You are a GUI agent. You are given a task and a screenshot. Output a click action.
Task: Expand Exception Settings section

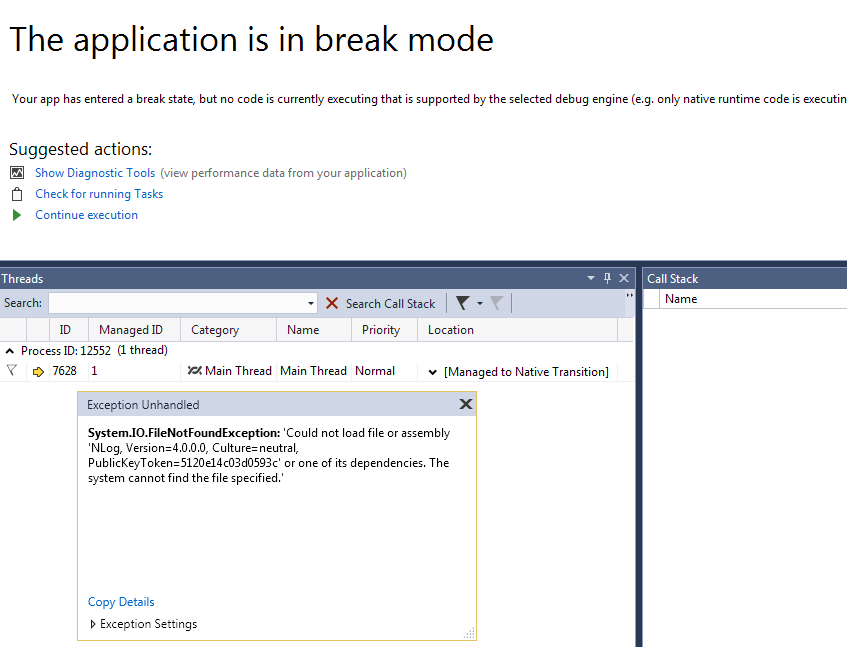click(x=93, y=624)
